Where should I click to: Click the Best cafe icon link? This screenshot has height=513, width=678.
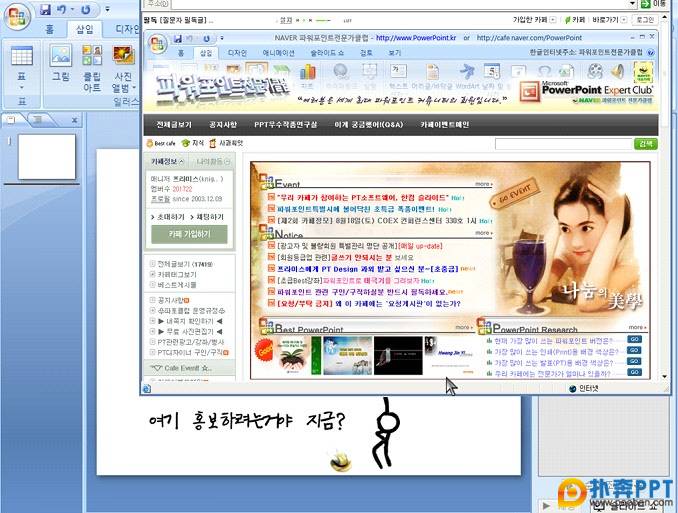161,143
